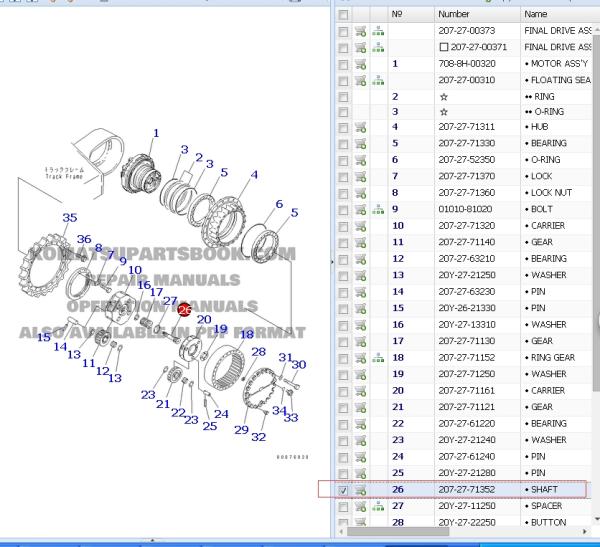Screen dimensions: 600x547
Task: Add MOTOR ASS'Y 708-8H-00320 to cart
Action: (360, 64)
